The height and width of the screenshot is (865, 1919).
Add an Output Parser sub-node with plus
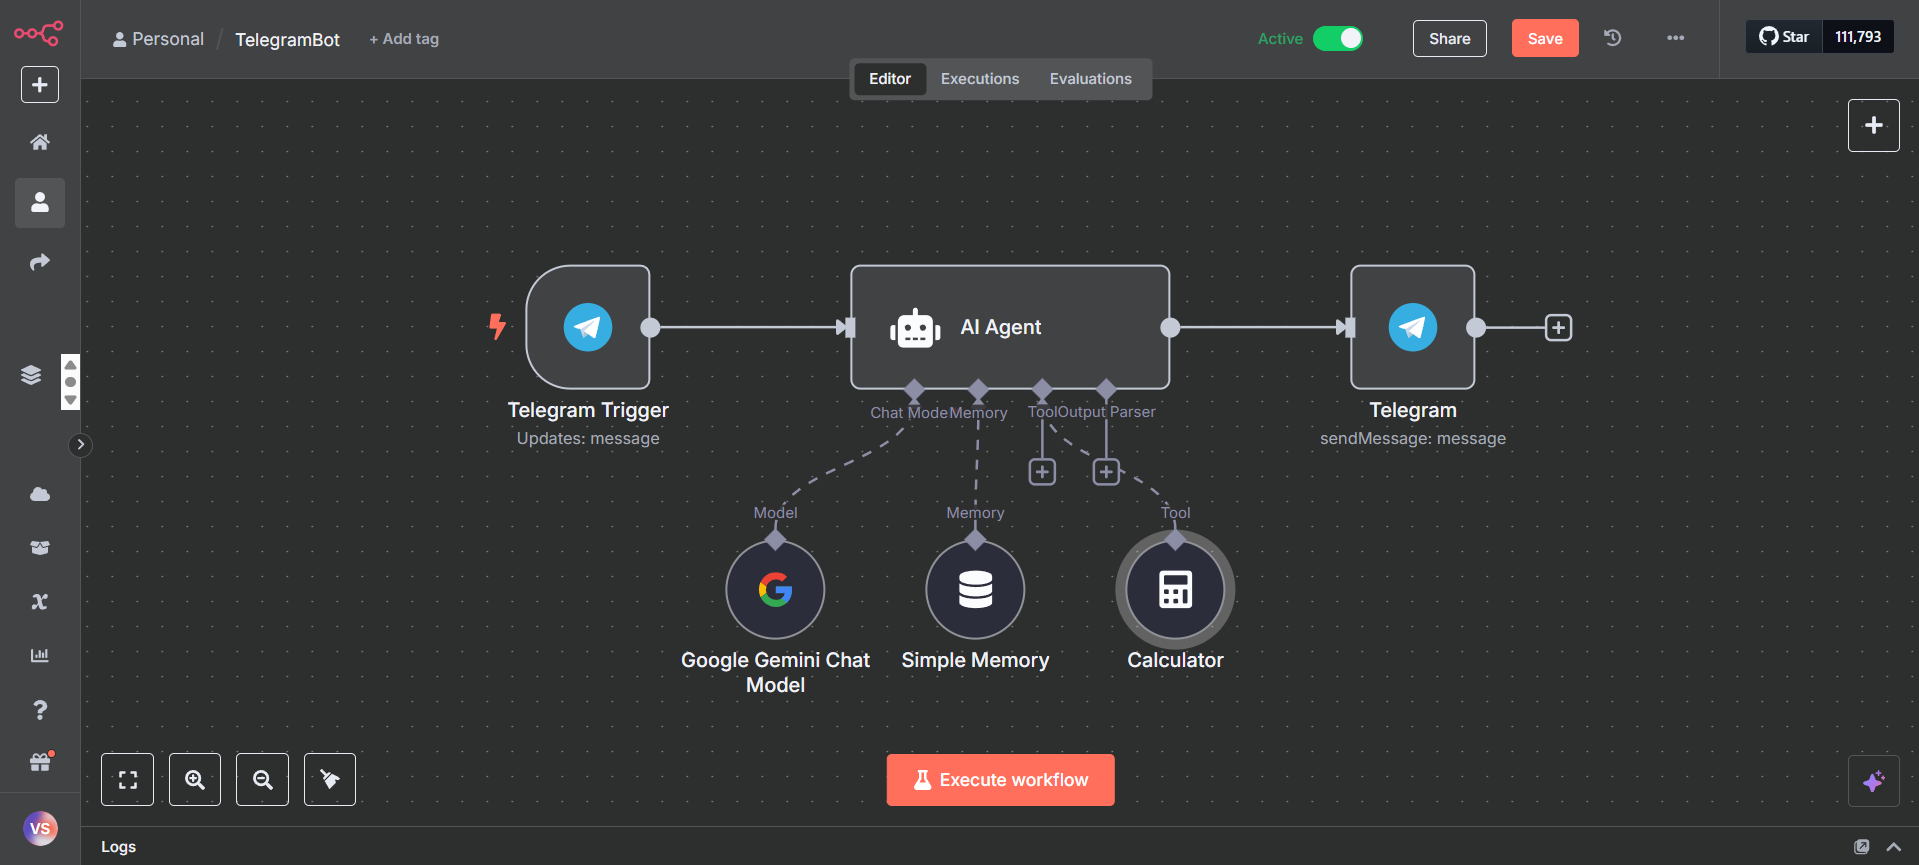(x=1106, y=472)
